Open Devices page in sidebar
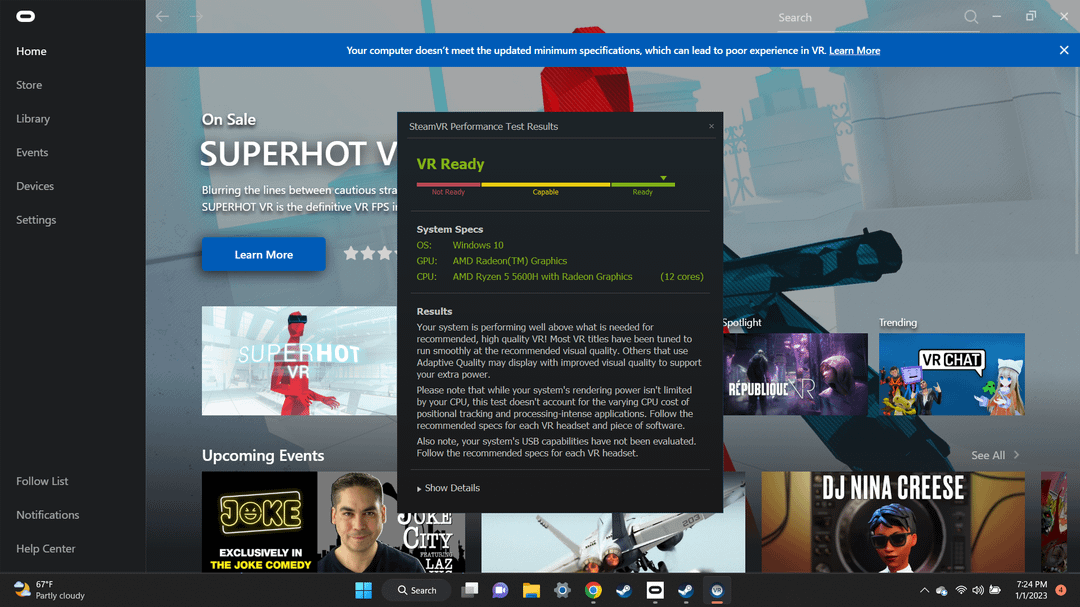1080x607 pixels. point(35,186)
